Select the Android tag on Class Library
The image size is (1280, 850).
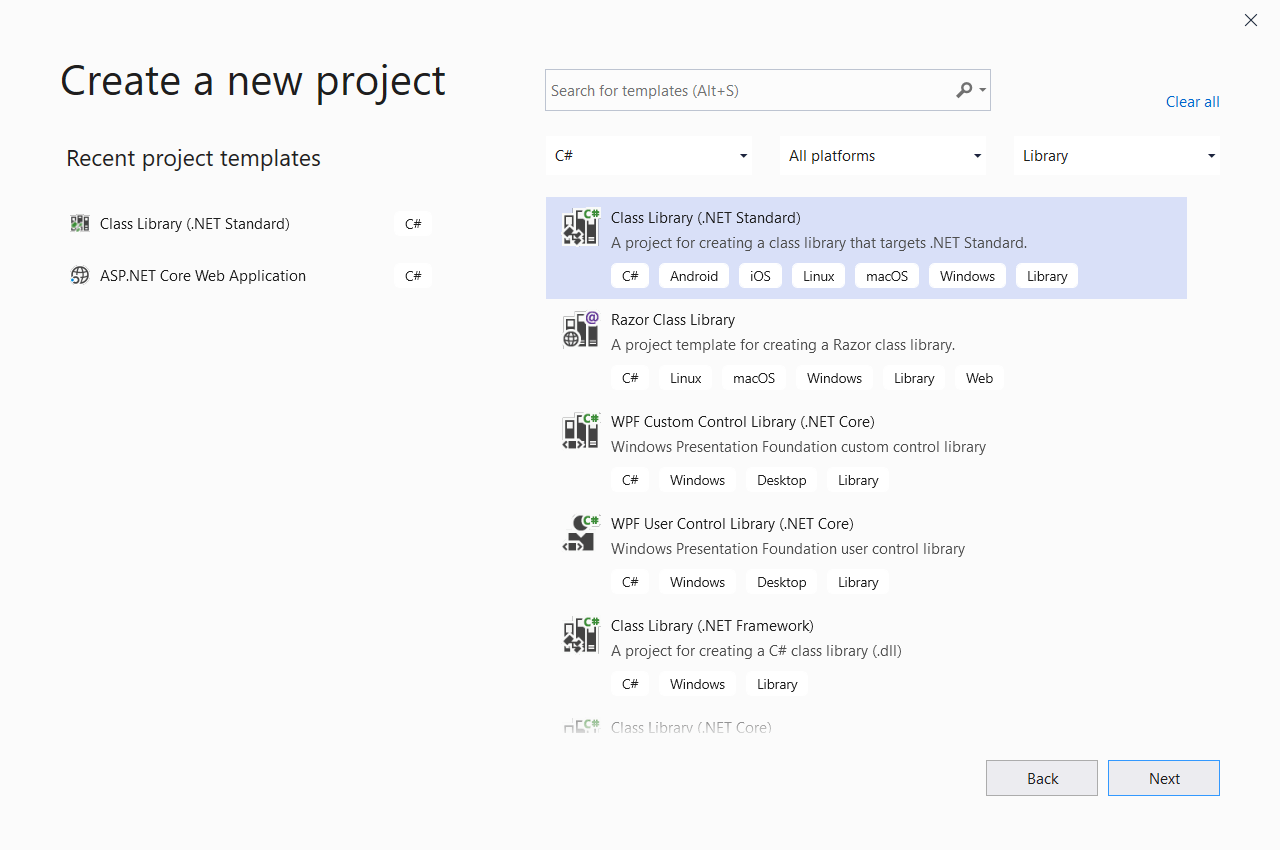click(693, 275)
